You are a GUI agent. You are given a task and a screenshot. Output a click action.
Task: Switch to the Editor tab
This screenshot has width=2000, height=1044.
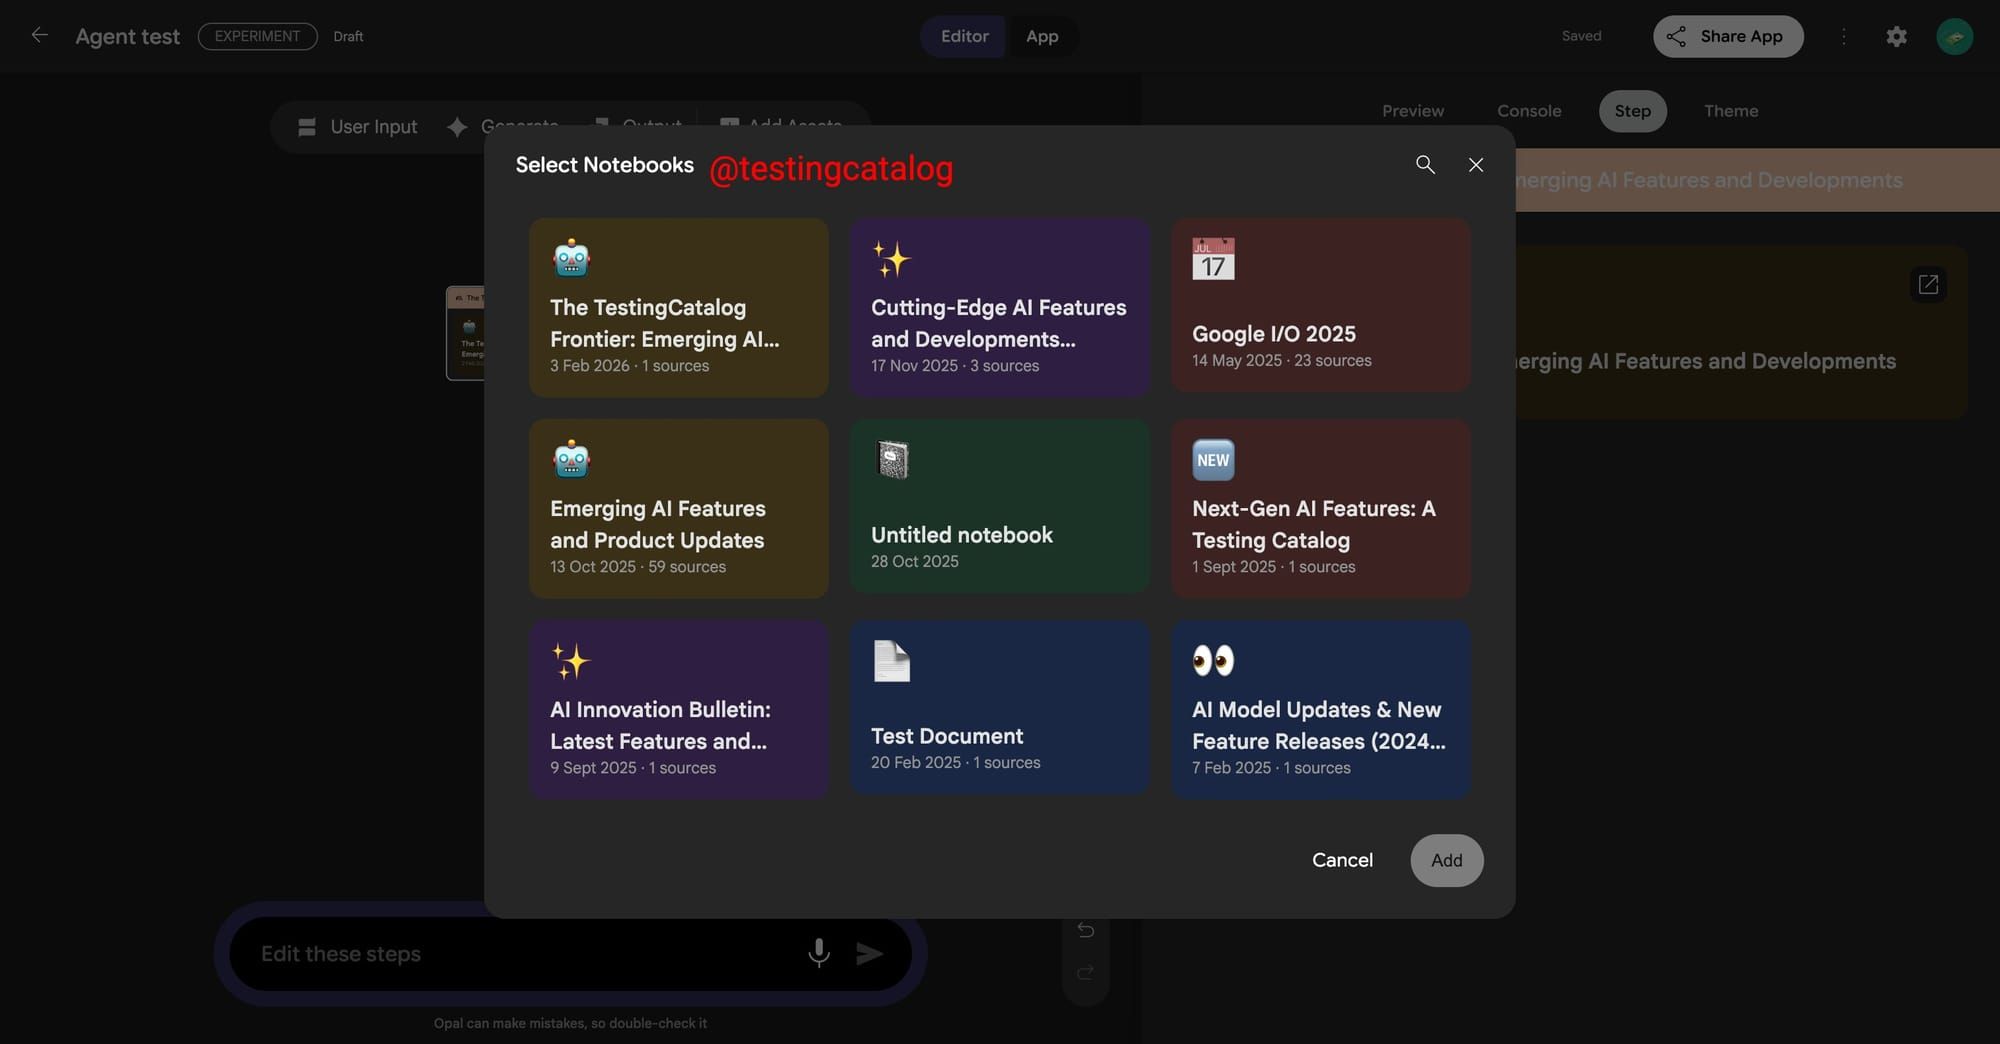[x=964, y=36]
